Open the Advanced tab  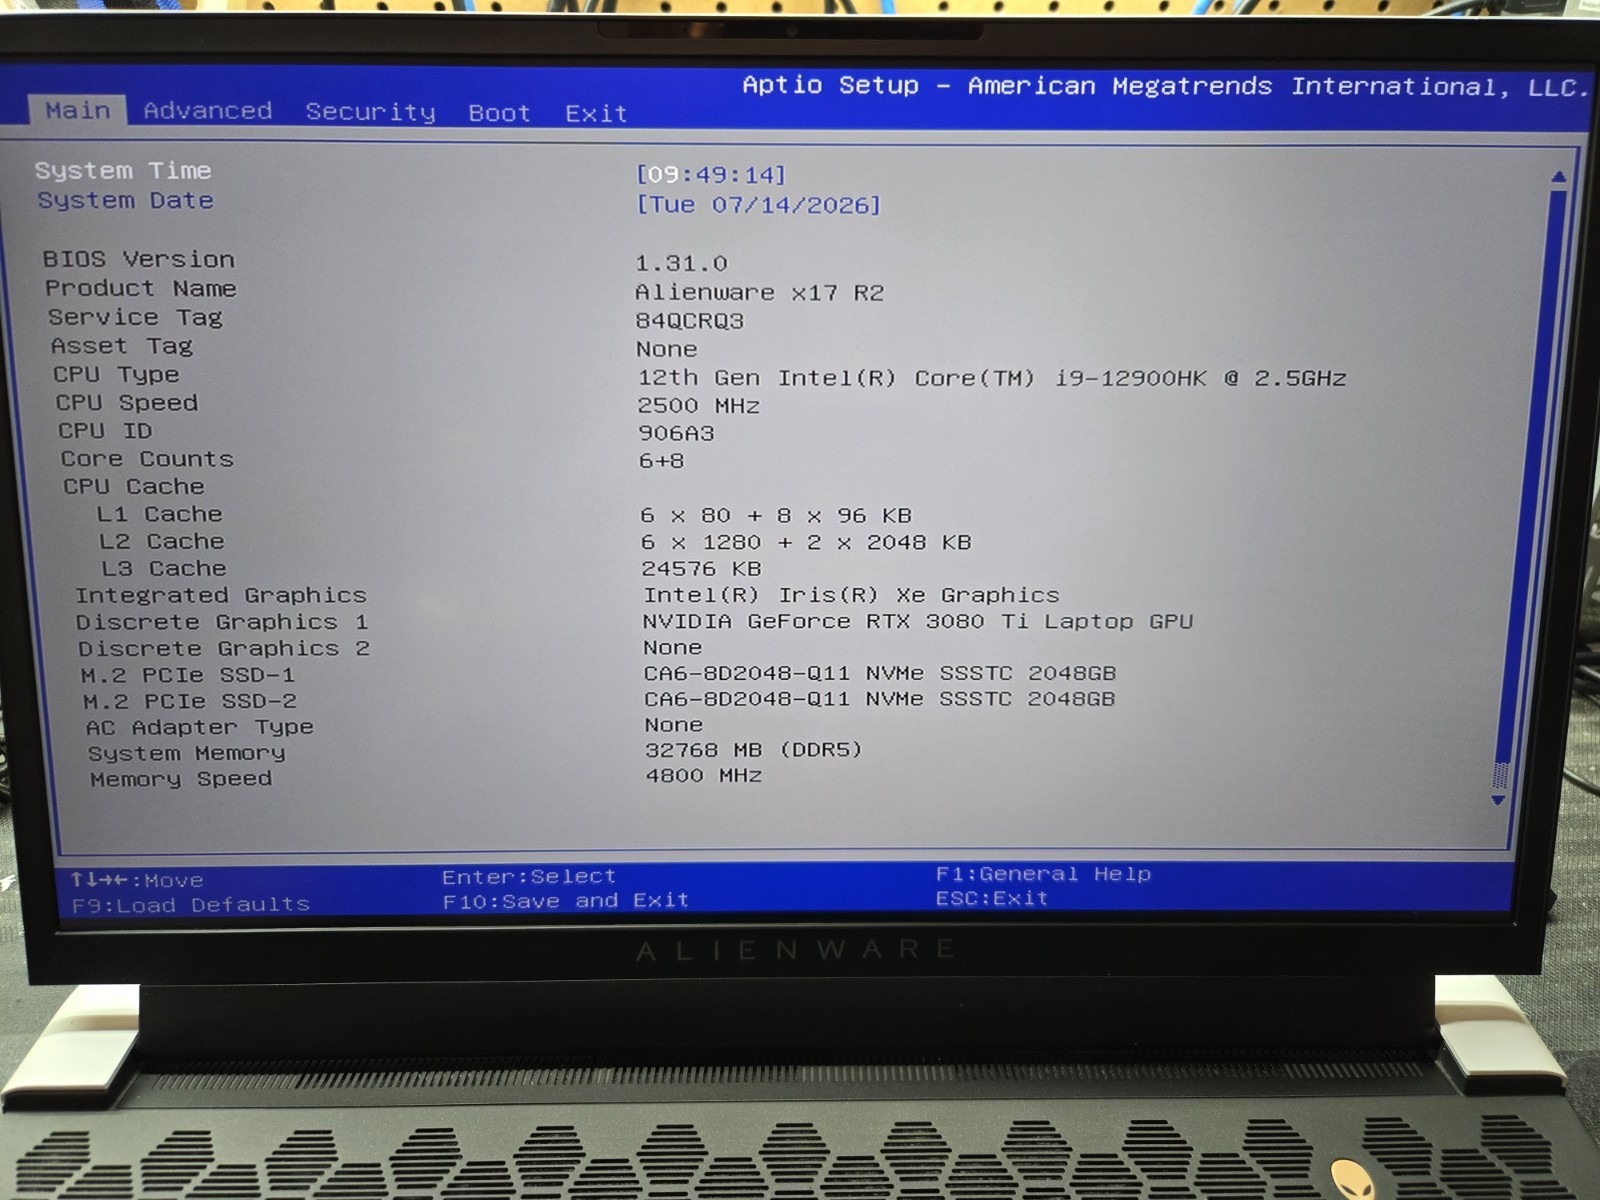pos(207,111)
